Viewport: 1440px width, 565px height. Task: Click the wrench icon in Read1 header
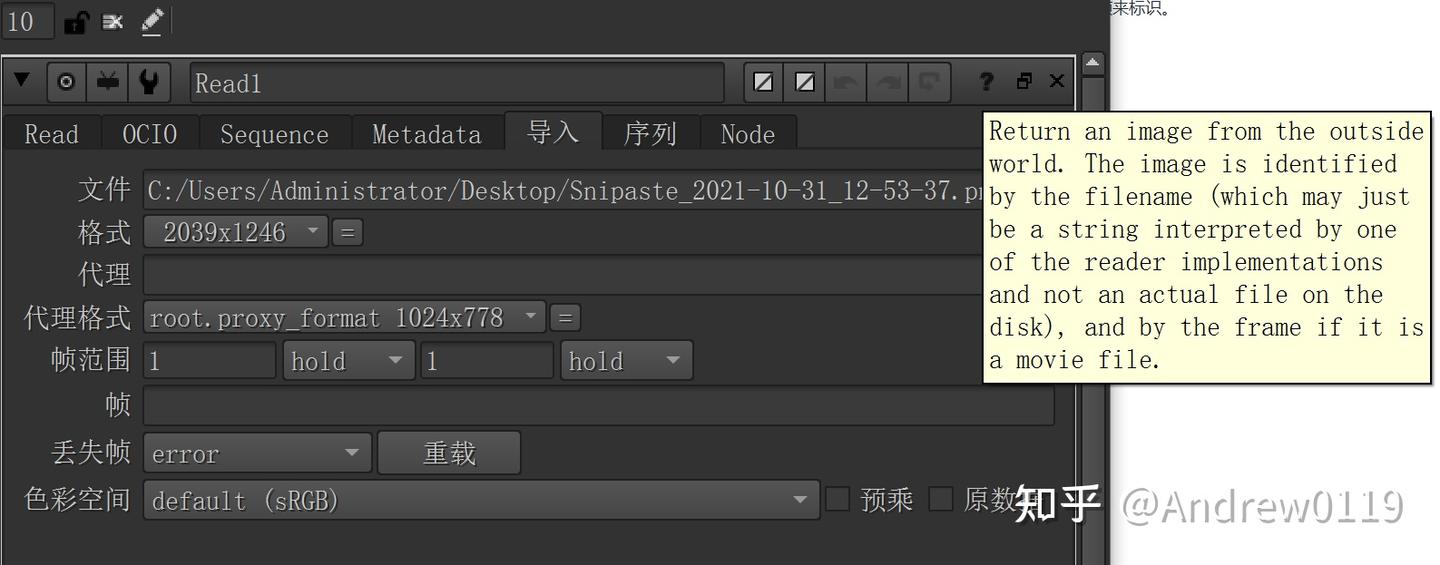click(x=149, y=83)
